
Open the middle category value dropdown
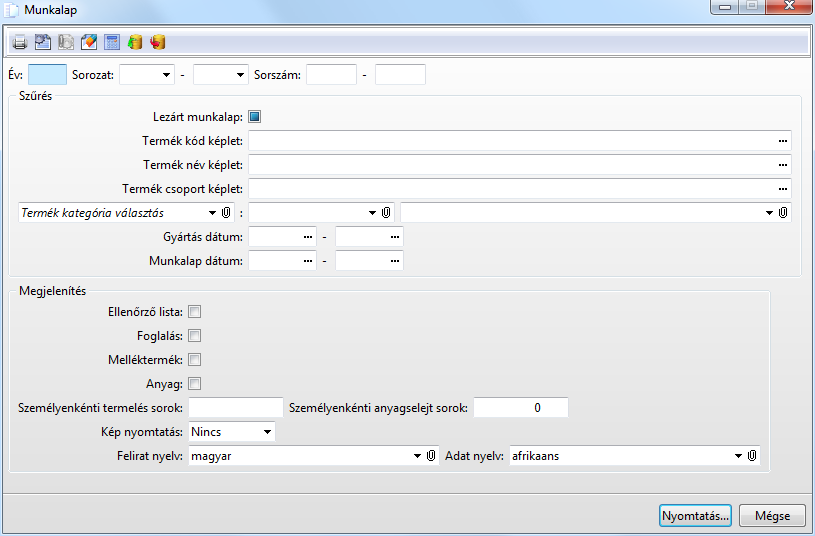pyautogui.click(x=372, y=213)
